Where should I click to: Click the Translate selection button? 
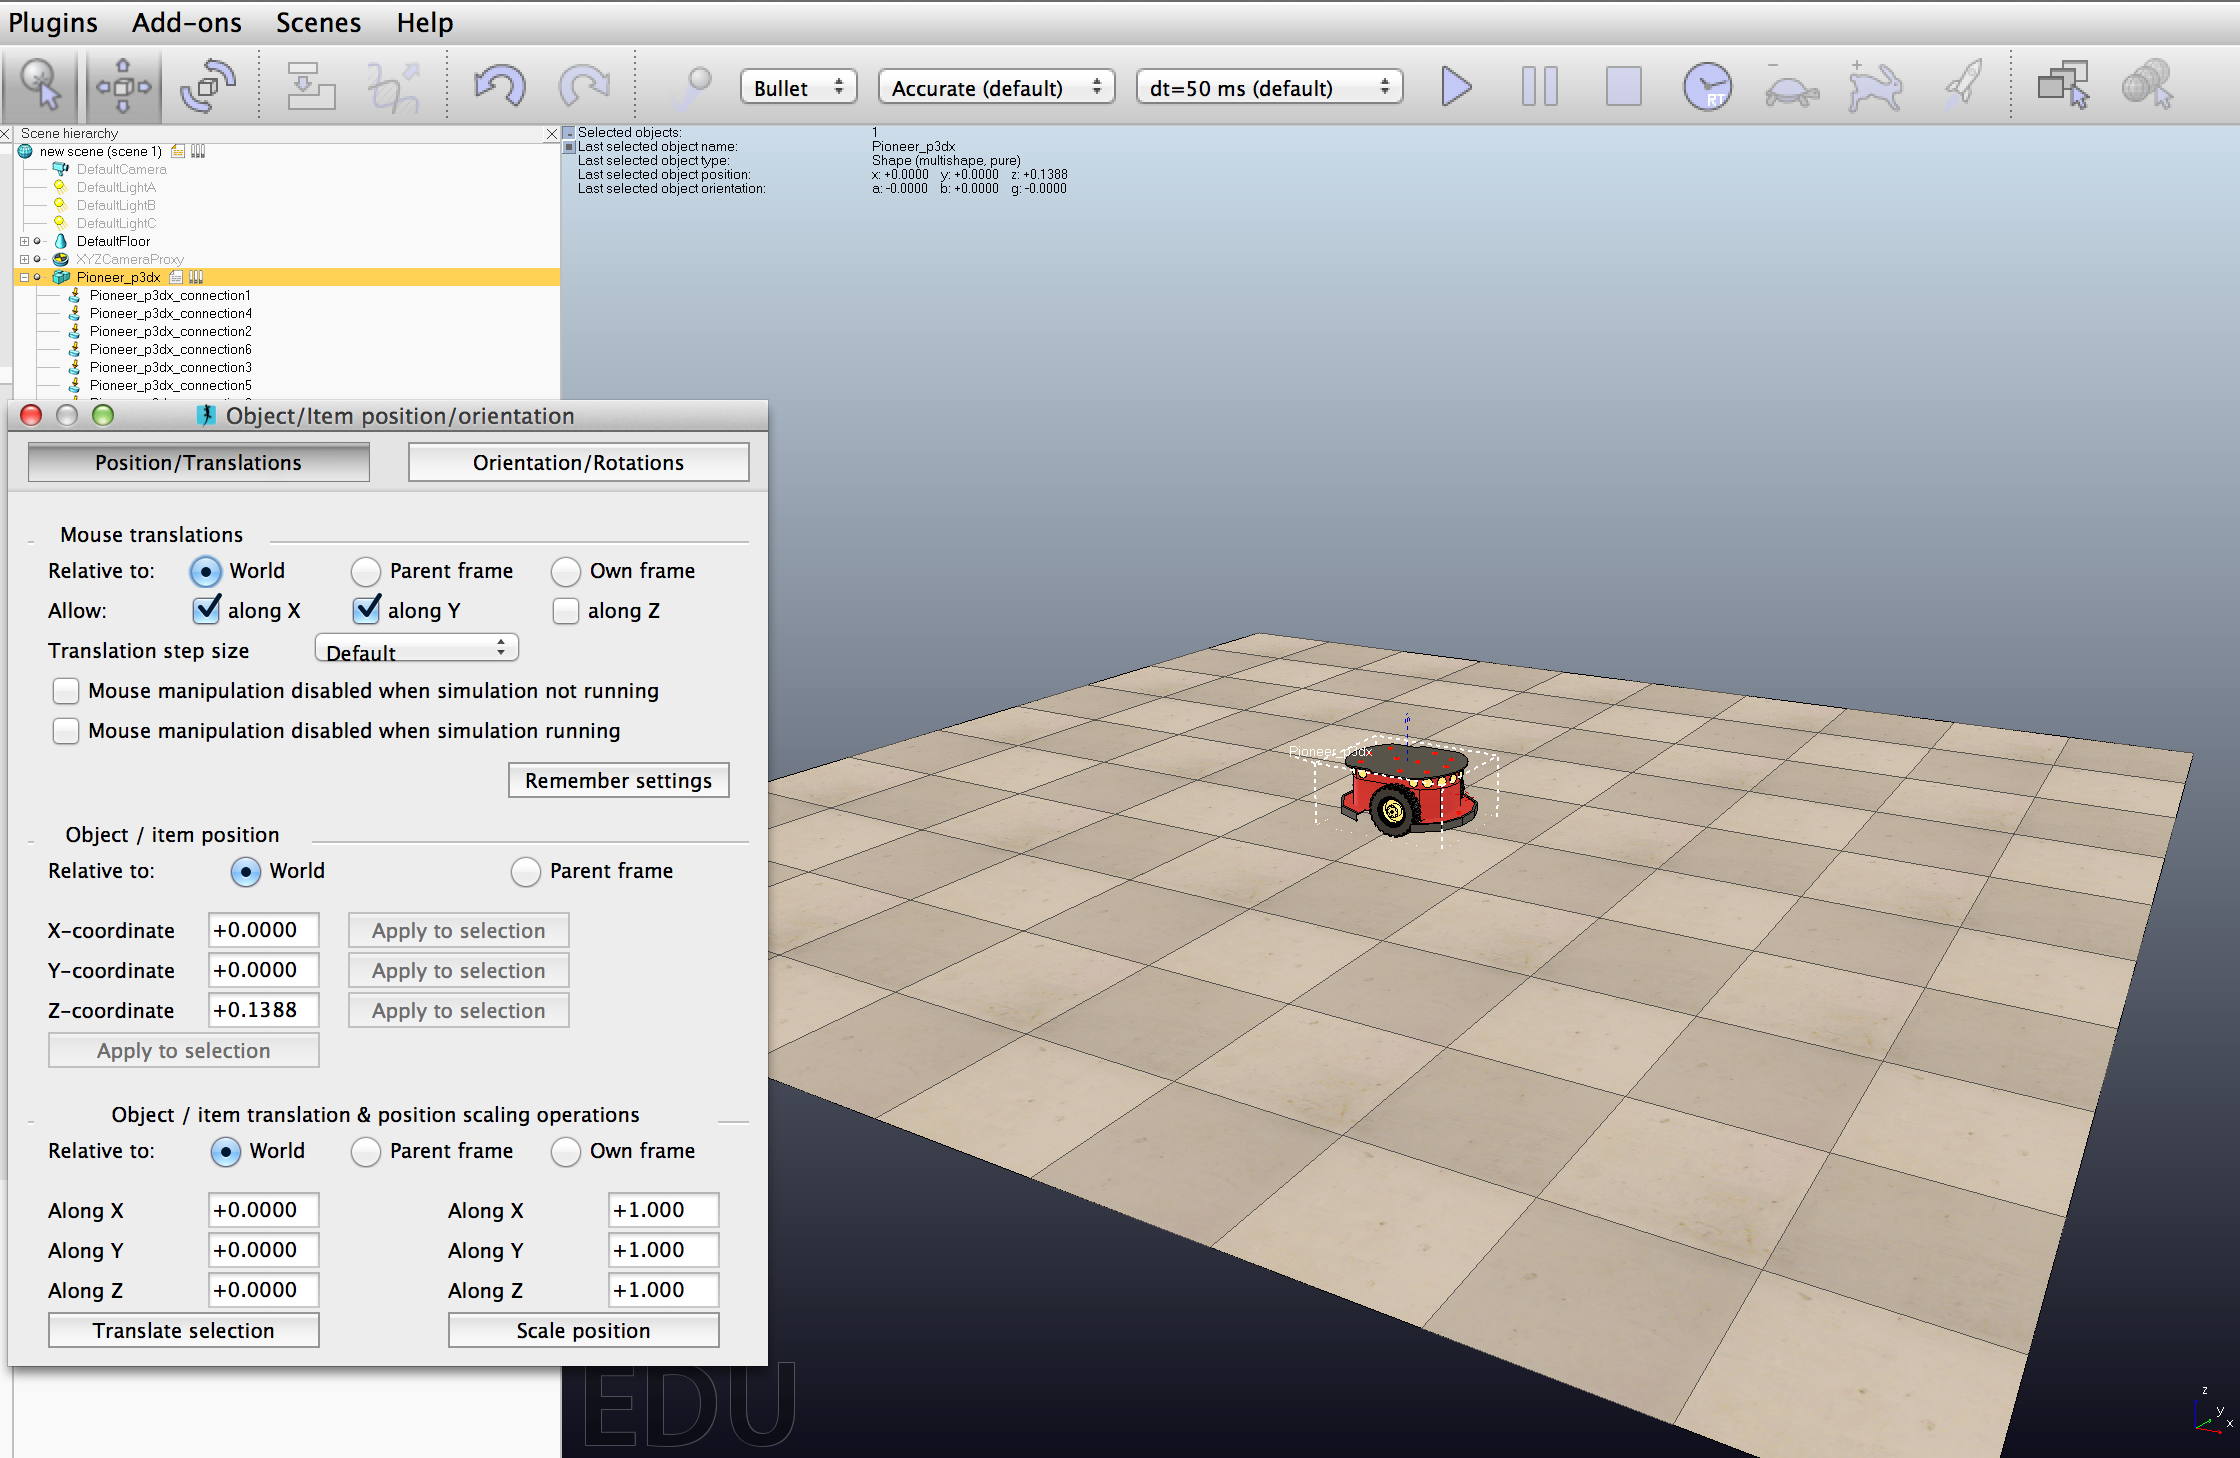pyautogui.click(x=183, y=1330)
